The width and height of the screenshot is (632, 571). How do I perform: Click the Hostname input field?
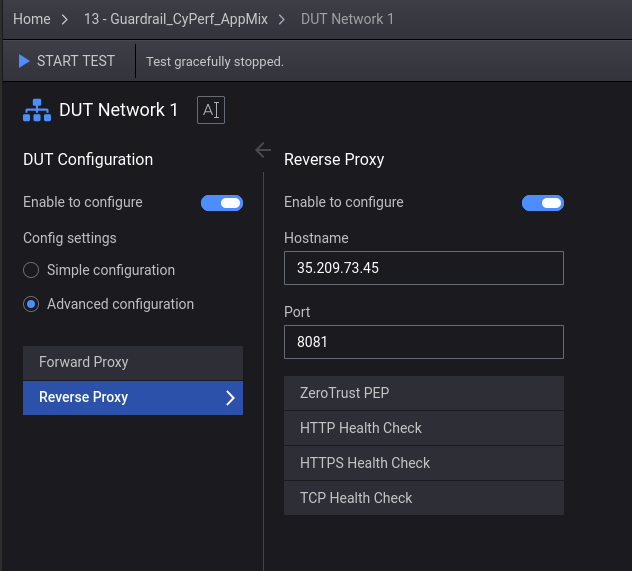pyautogui.click(x=423, y=268)
